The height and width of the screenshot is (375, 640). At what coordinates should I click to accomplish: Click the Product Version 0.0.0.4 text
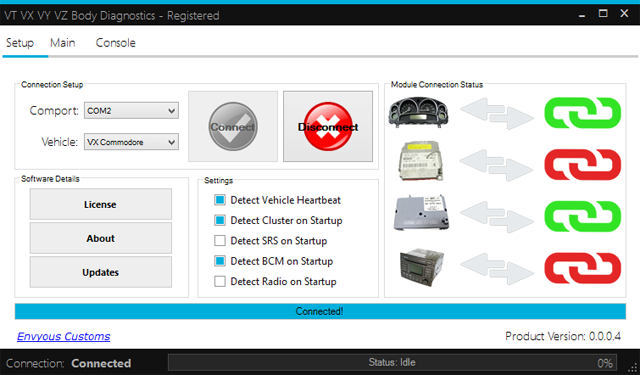(x=563, y=336)
